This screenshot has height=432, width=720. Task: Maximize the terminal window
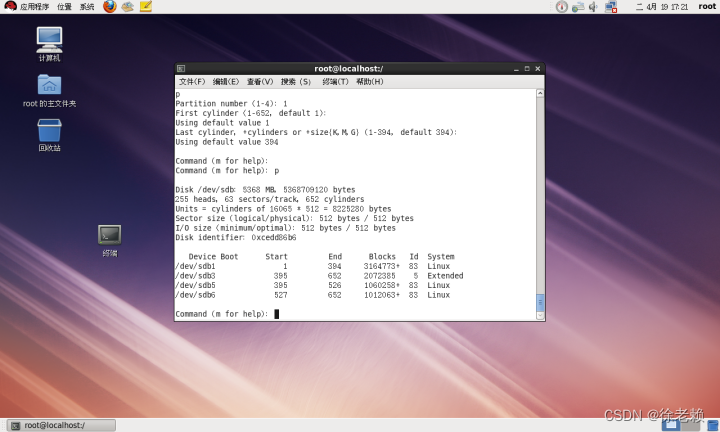point(527,69)
